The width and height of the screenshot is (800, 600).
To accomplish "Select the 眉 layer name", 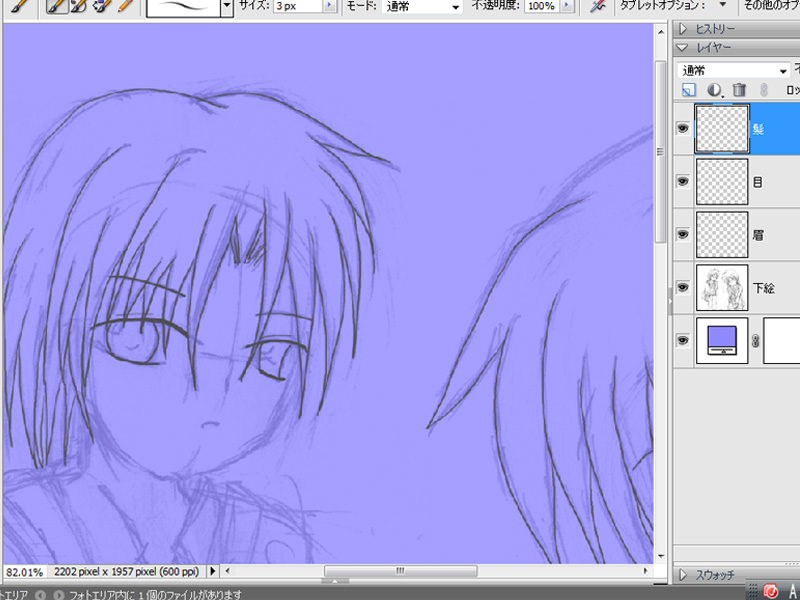I will click(x=758, y=235).
